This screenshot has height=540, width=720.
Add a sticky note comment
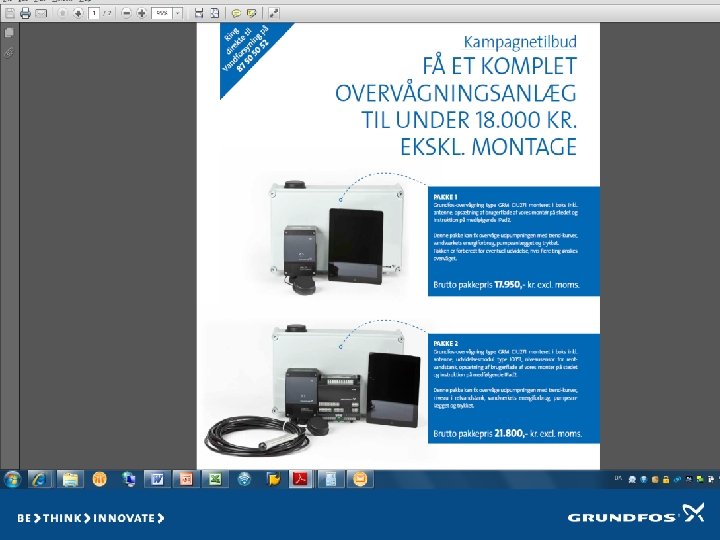coord(236,13)
